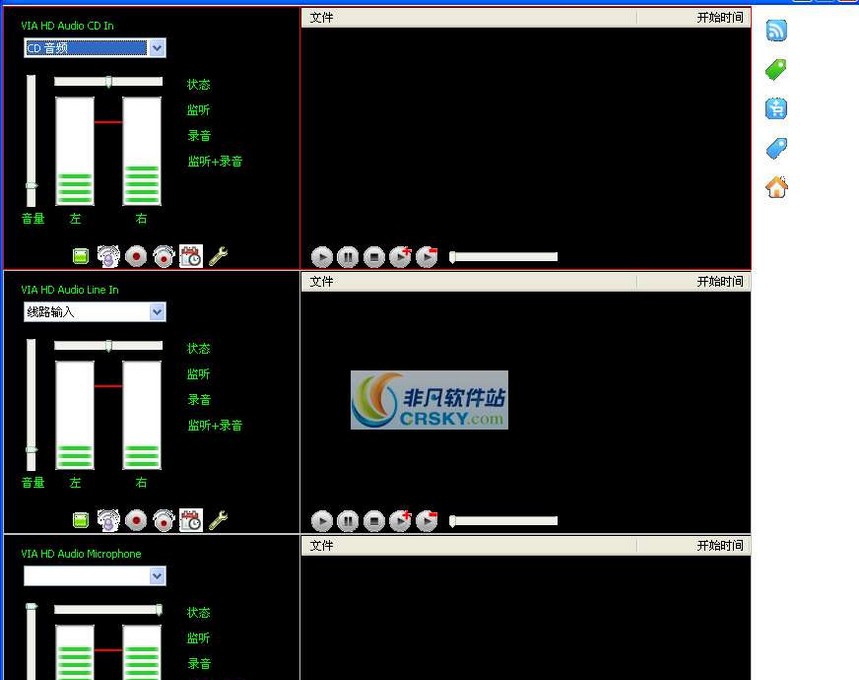The height and width of the screenshot is (680, 859).
Task: Click the left channel level meter in CD In
Action: 75,151
